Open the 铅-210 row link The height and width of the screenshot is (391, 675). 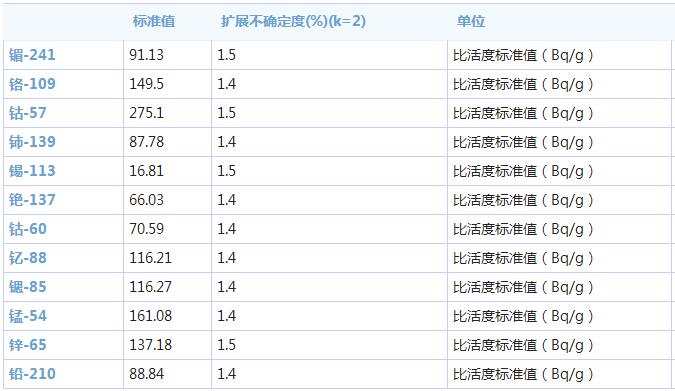[32, 374]
